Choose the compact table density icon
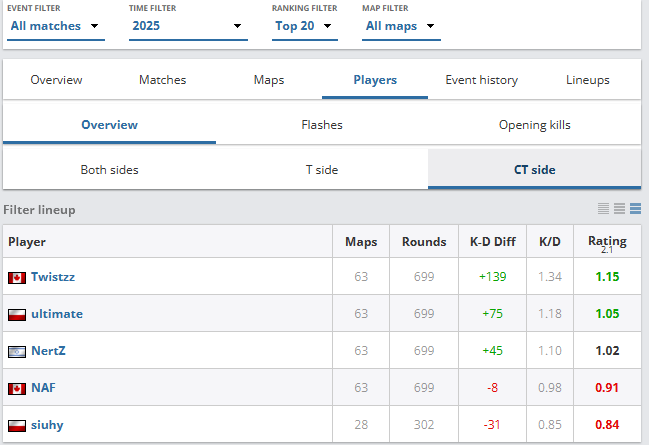The image size is (649, 445). pyautogui.click(x=603, y=209)
